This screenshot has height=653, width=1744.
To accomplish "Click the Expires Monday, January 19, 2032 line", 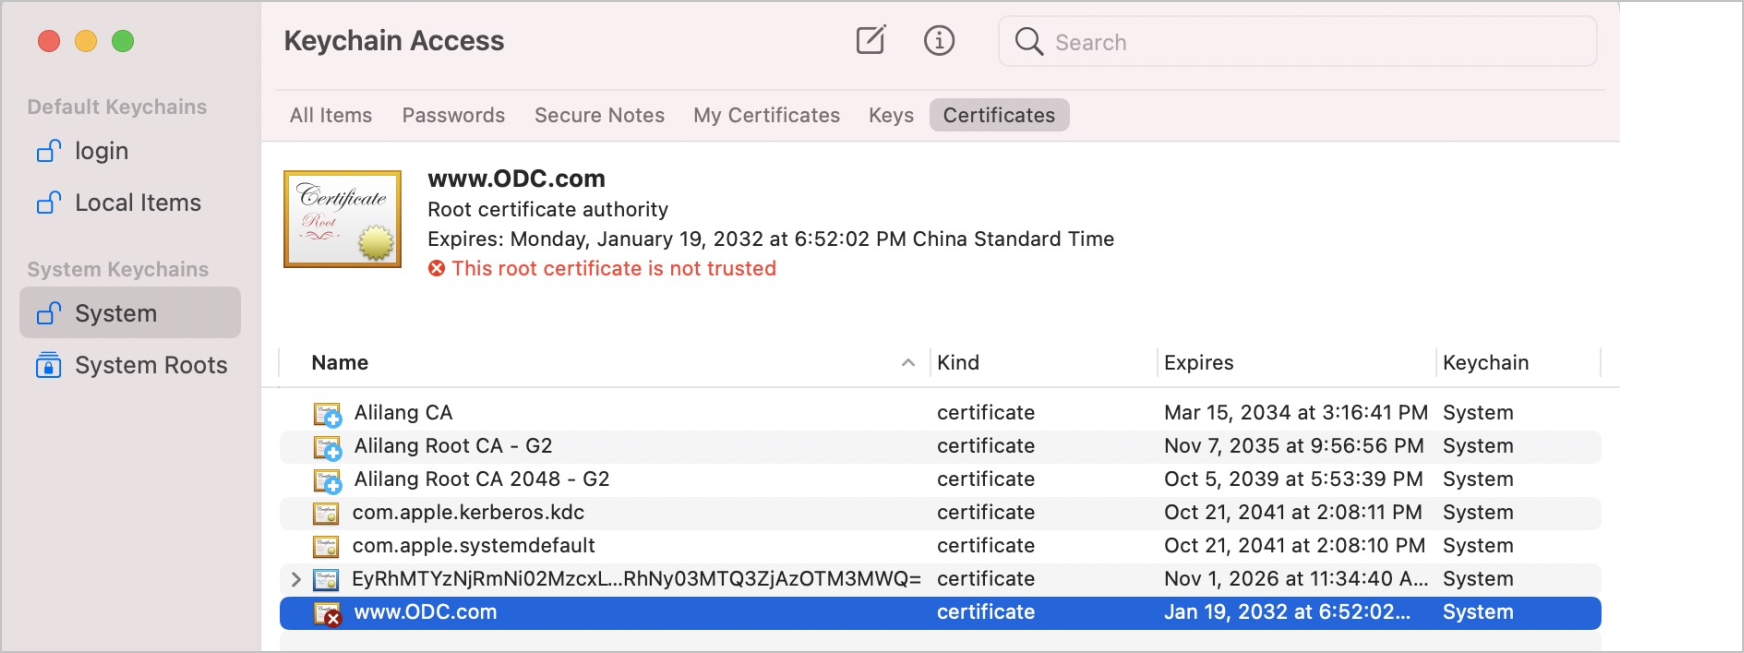I will click(771, 239).
